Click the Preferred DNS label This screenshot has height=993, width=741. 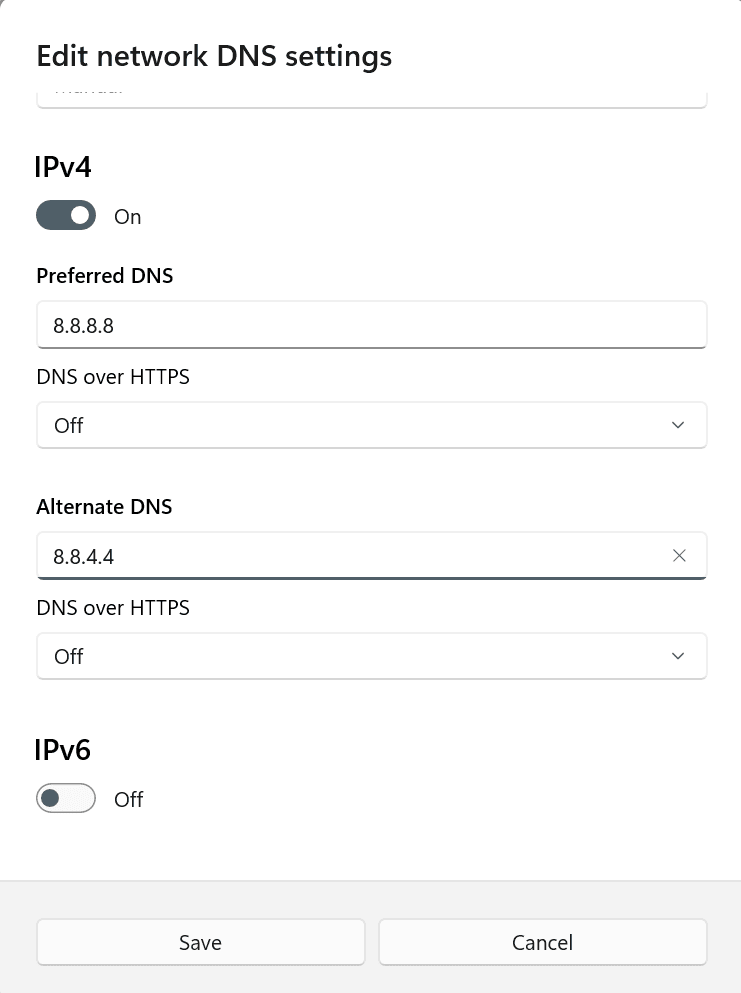[x=104, y=276]
